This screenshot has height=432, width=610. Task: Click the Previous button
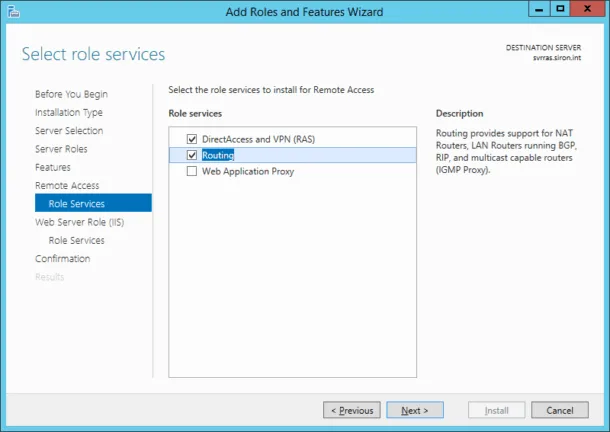(352, 410)
